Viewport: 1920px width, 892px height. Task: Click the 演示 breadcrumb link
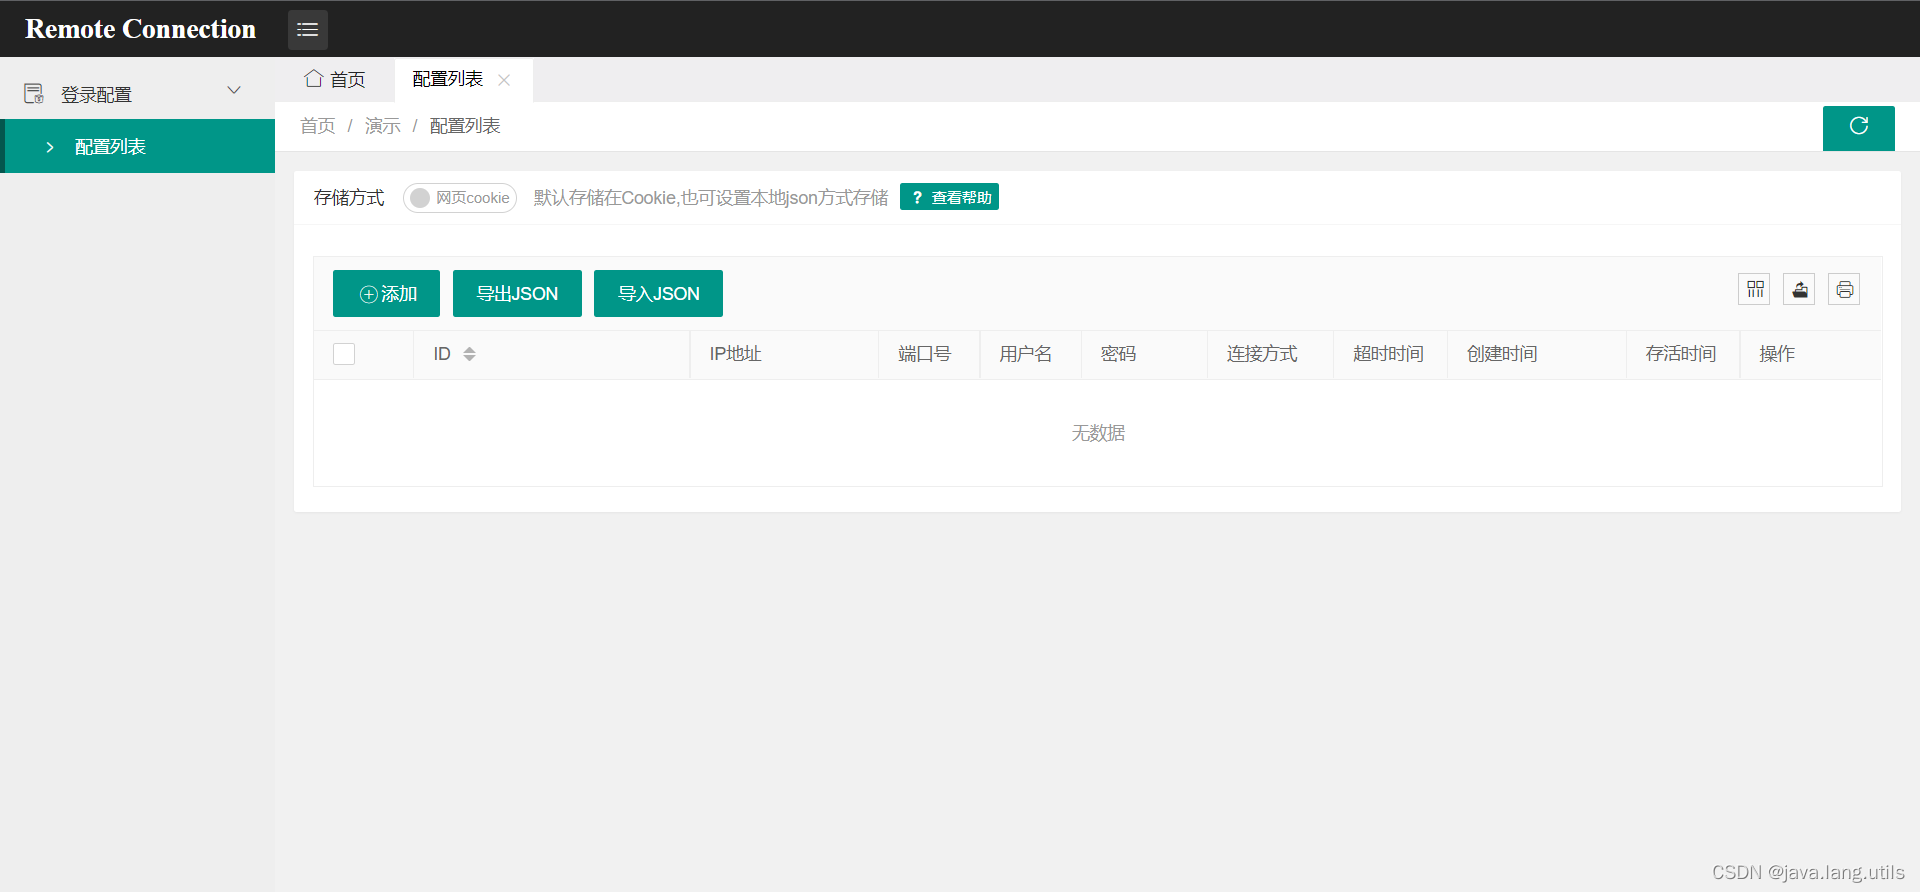coord(383,126)
